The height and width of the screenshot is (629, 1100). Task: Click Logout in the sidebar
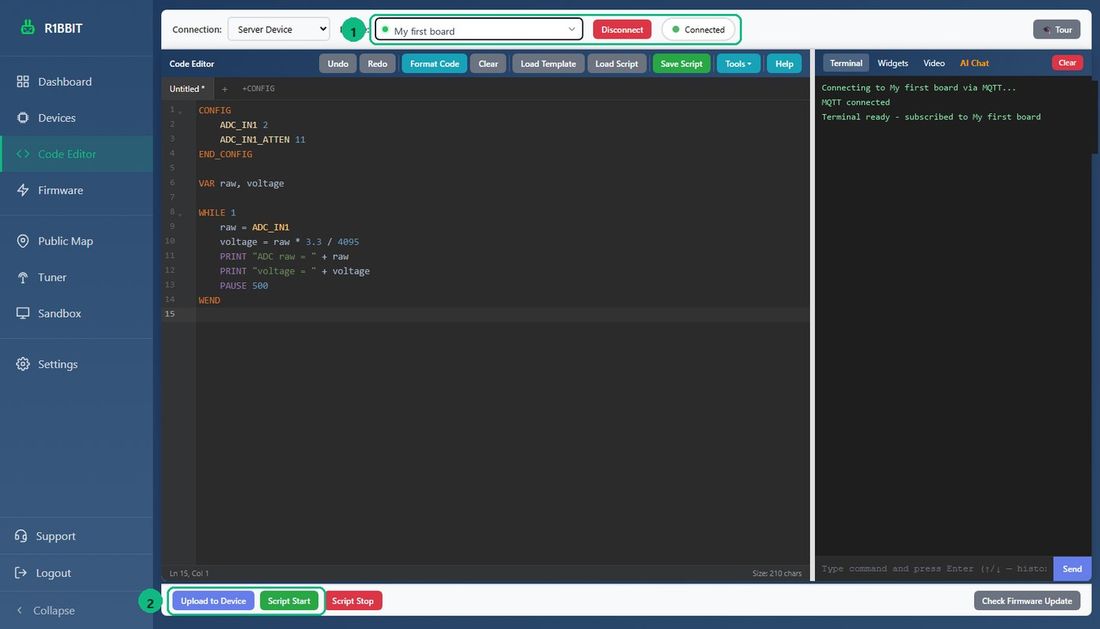tap(76, 573)
